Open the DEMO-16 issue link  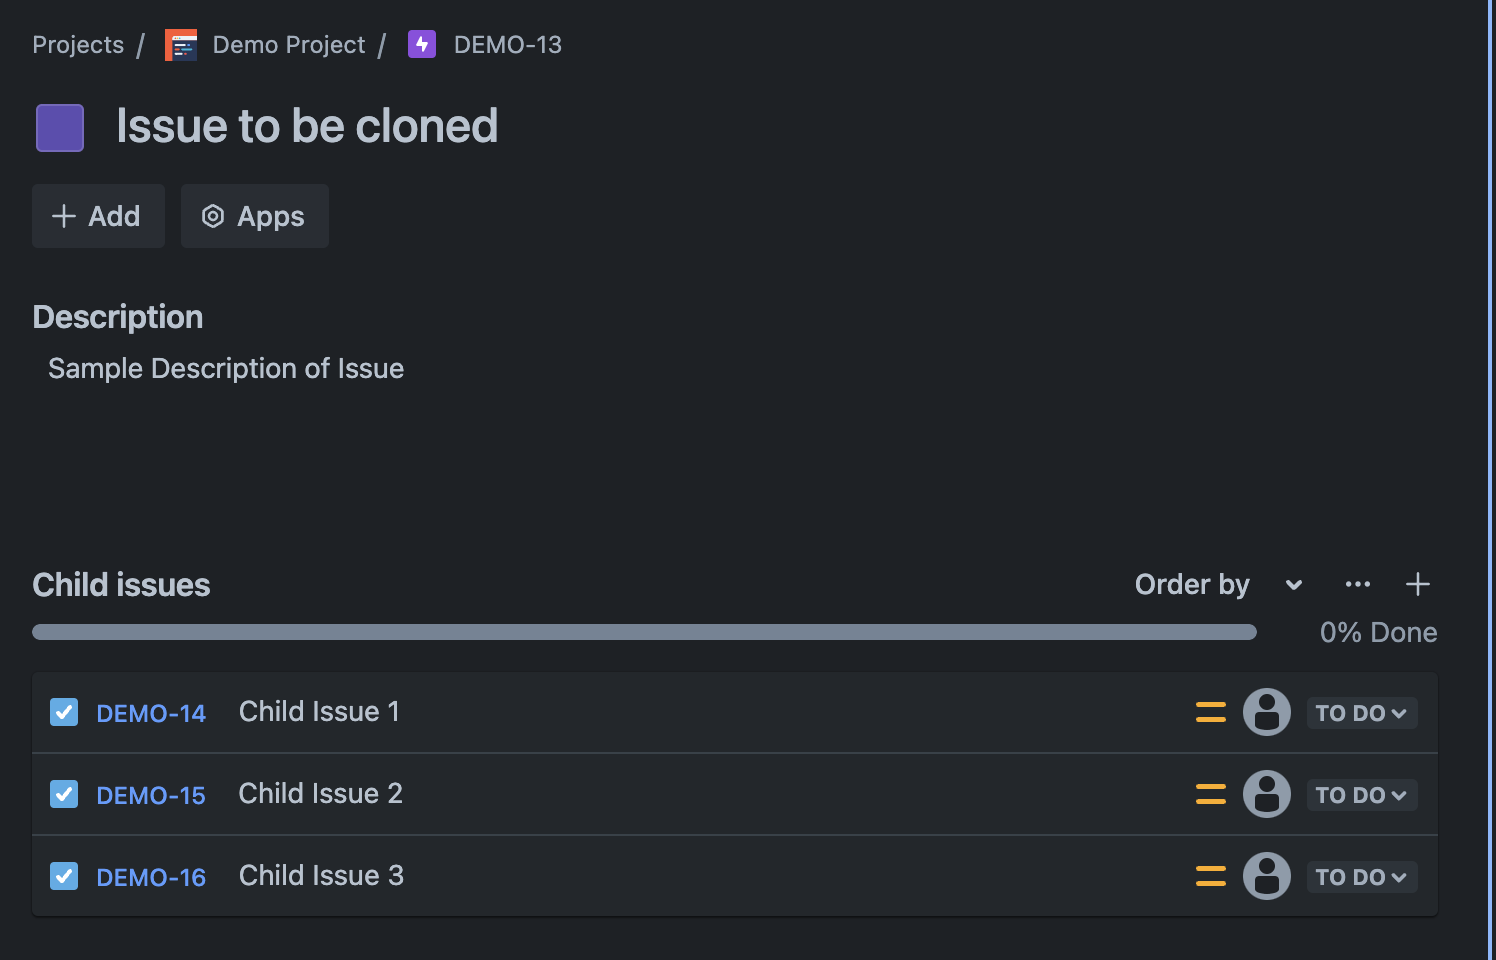point(151,878)
